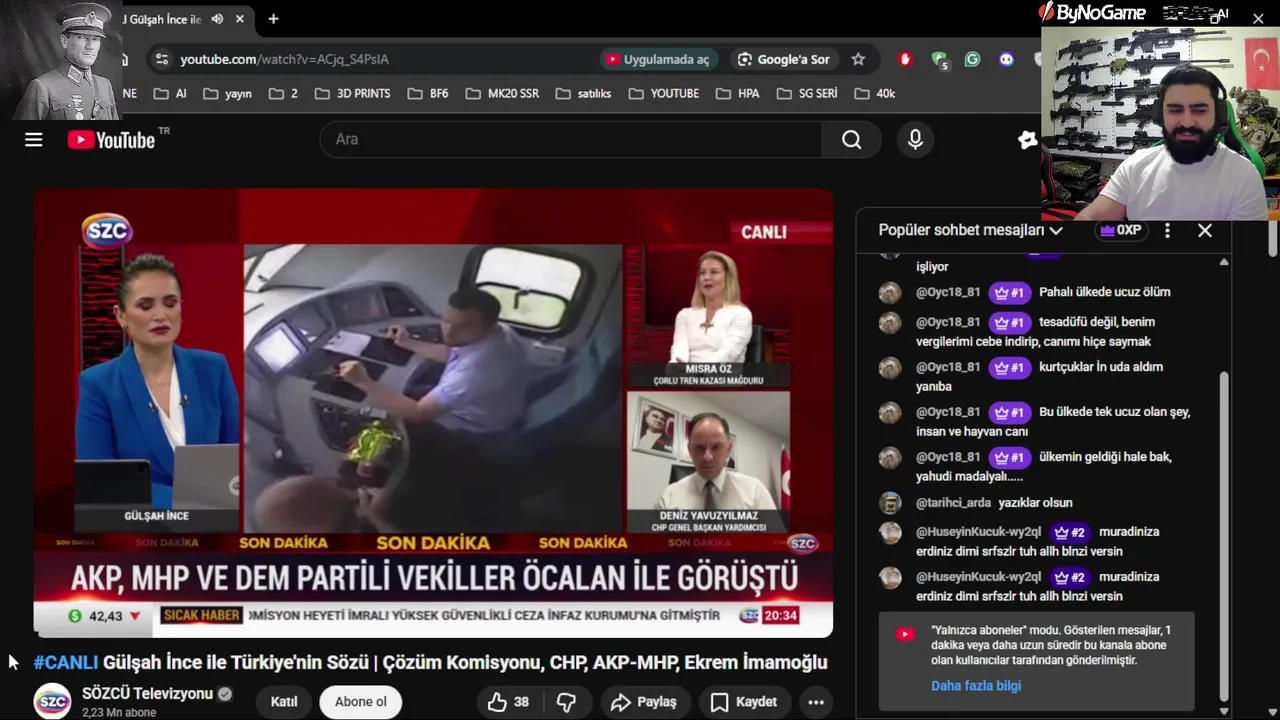Open the satılıks bookmark folder
1280x720 pixels.
click(583, 93)
